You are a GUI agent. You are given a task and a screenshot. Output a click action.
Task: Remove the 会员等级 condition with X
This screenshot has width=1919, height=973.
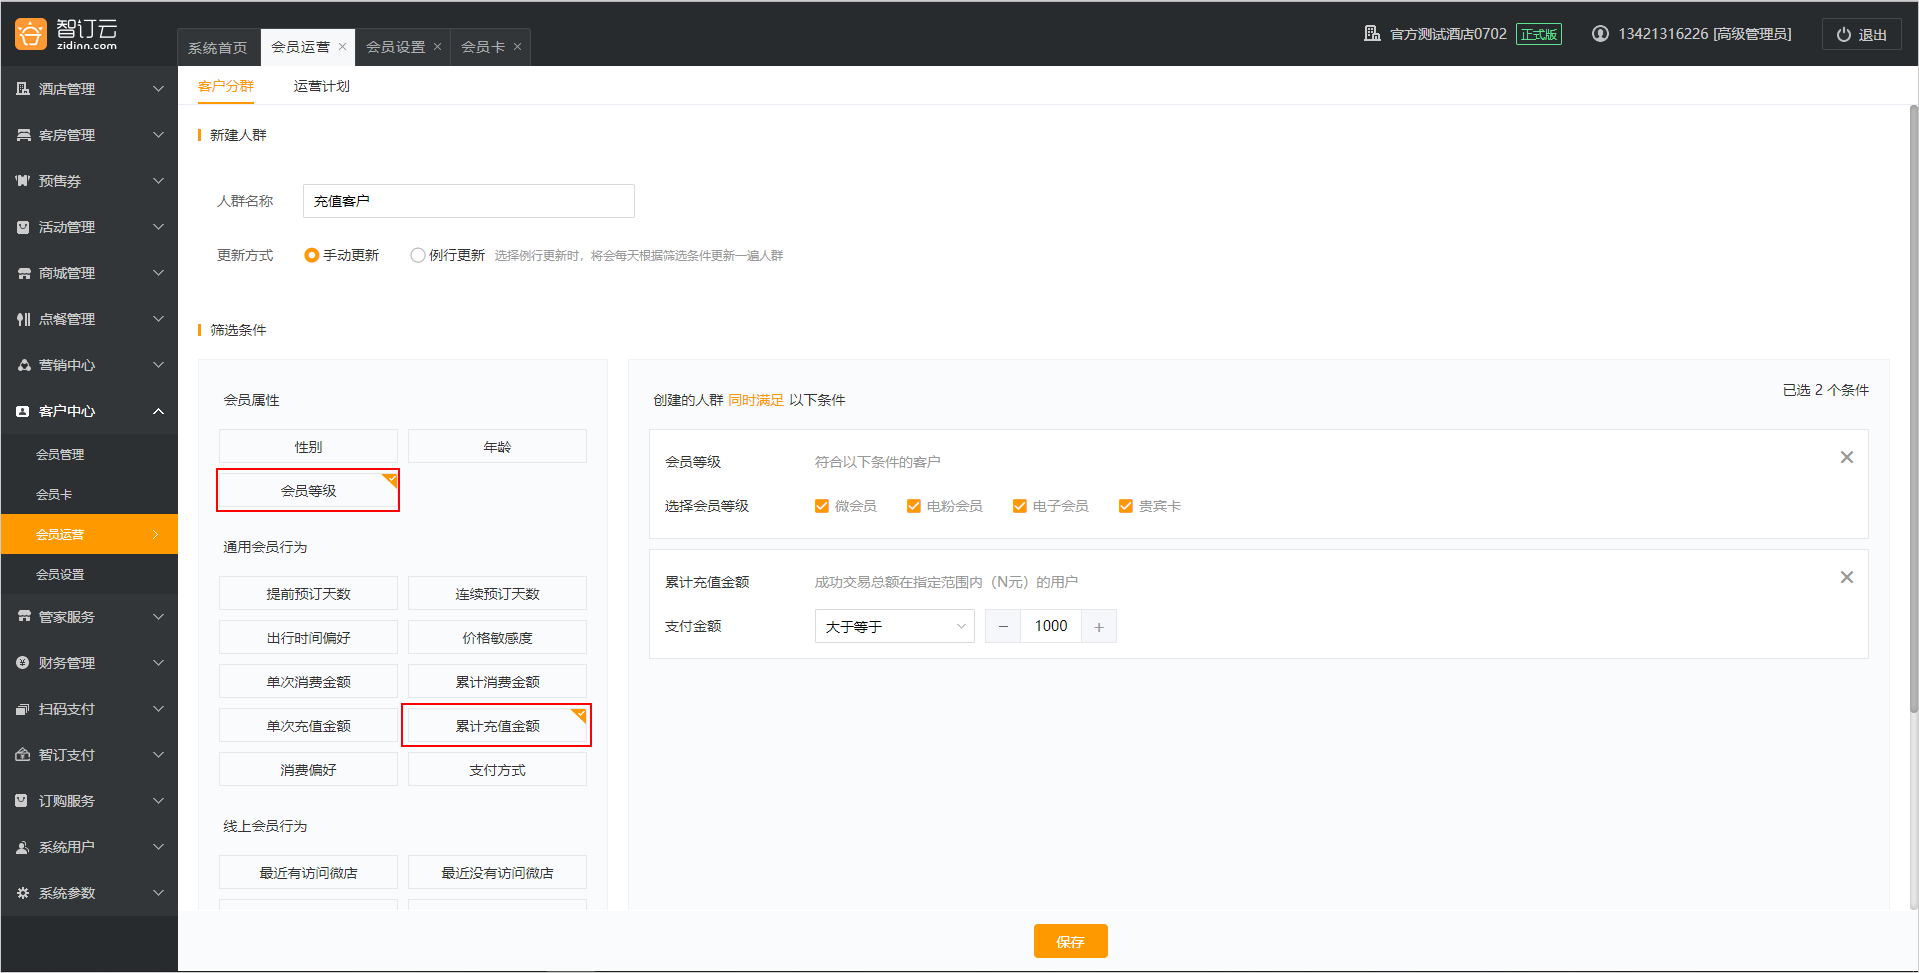coord(1846,457)
